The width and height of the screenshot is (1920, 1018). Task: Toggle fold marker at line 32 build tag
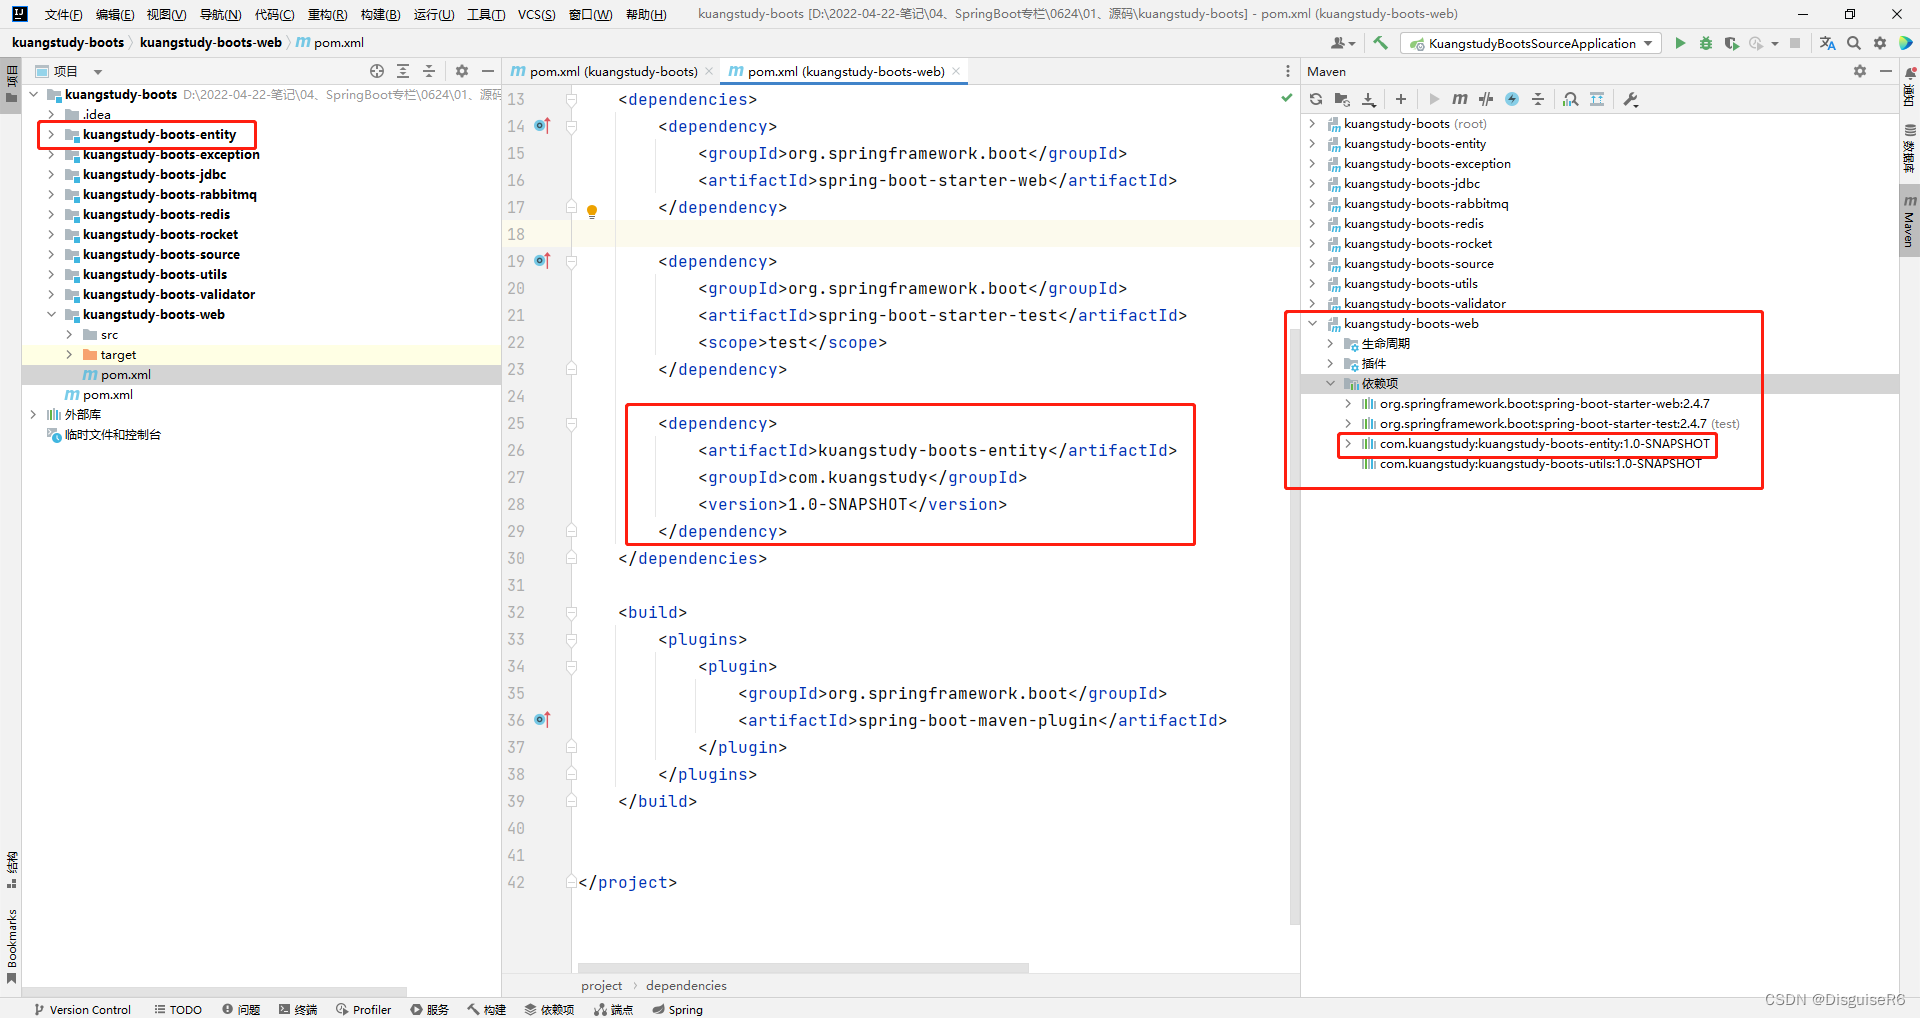(x=572, y=613)
